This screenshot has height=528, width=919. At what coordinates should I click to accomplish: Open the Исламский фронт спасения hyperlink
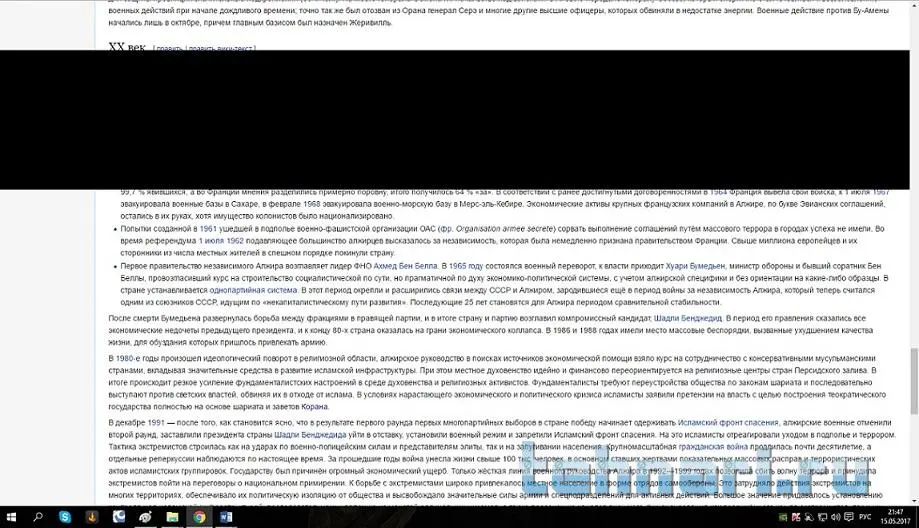(x=728, y=423)
